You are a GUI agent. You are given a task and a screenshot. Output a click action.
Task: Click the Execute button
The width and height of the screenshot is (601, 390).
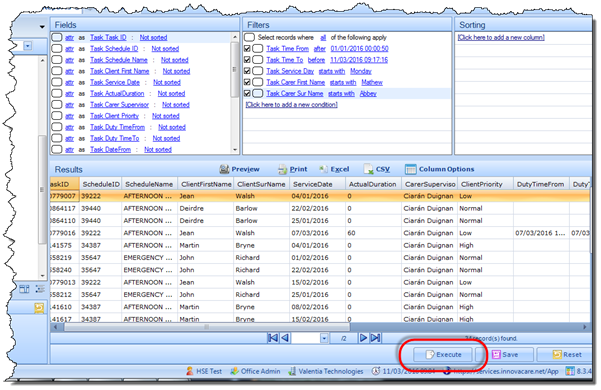[x=443, y=354]
